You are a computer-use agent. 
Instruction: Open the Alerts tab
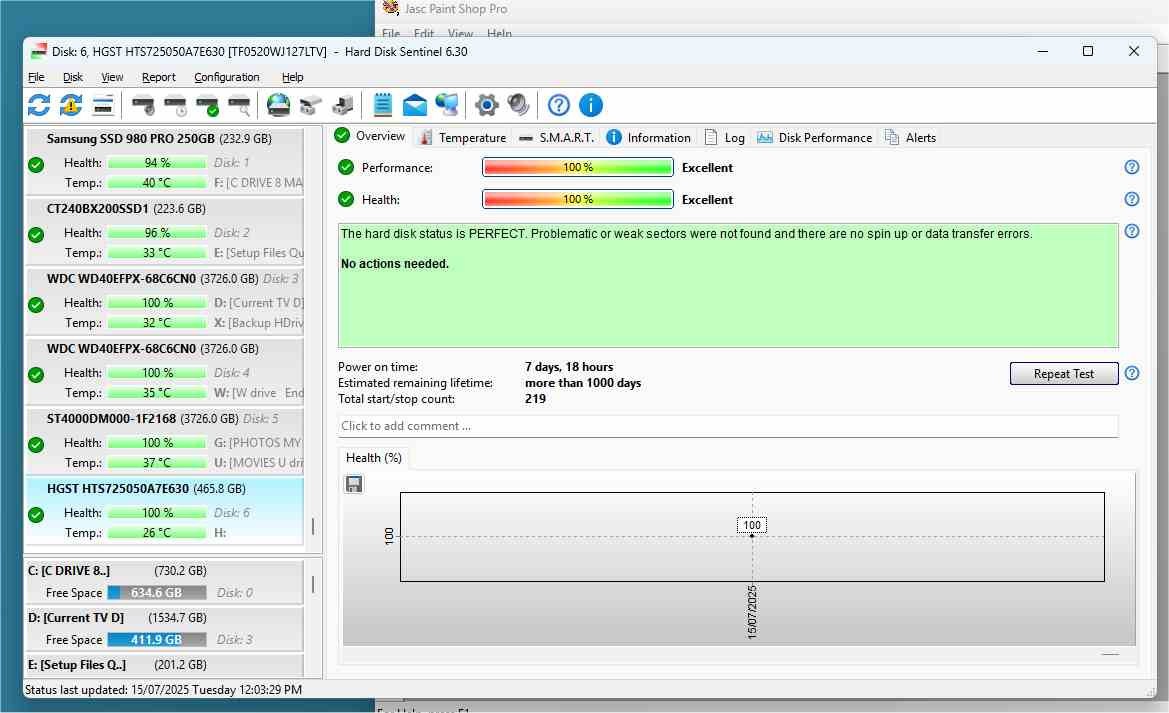point(910,137)
